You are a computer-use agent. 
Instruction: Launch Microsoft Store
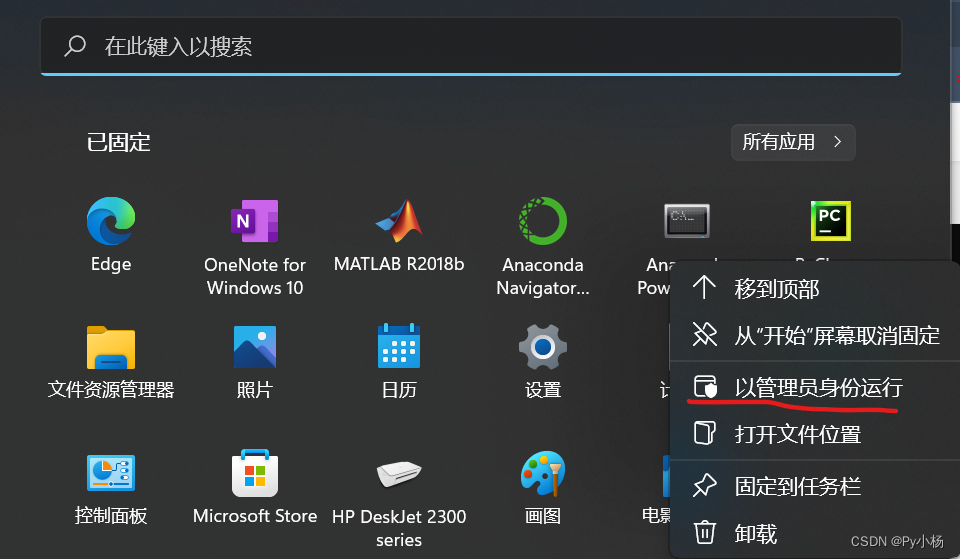(255, 473)
